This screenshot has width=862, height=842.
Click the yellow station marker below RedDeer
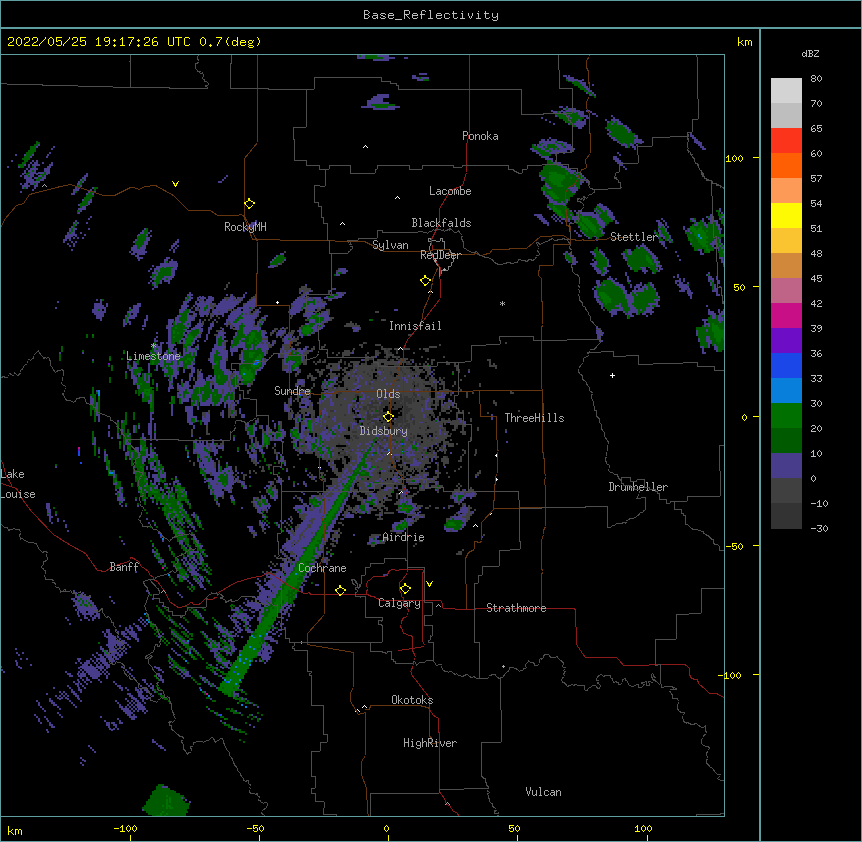click(x=426, y=281)
